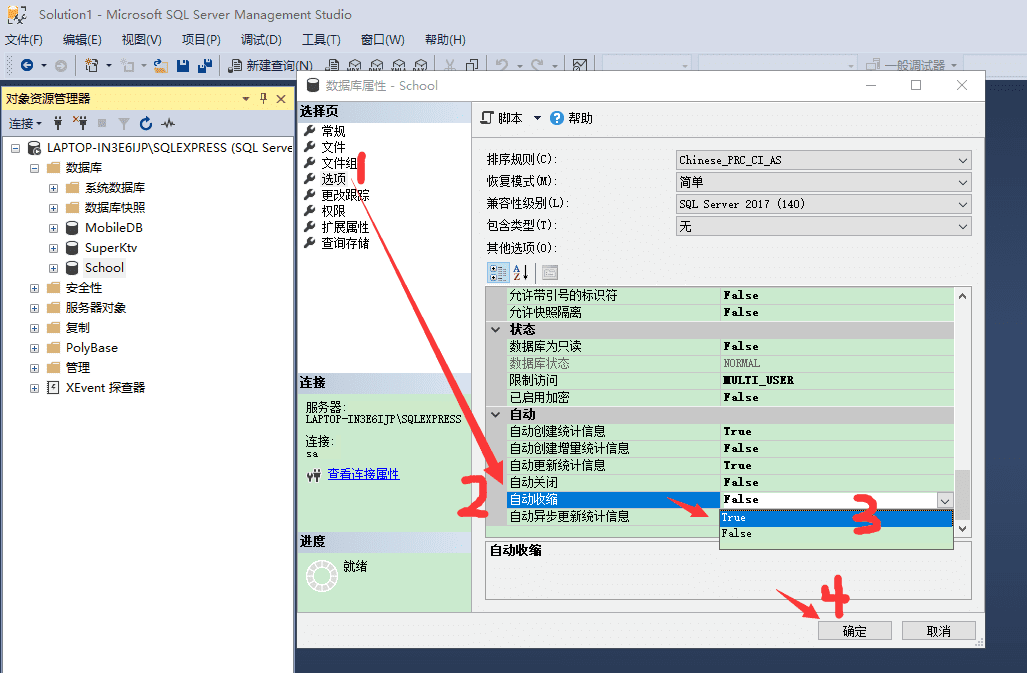Click the 确定 button
Image resolution: width=1027 pixels, height=673 pixels.
(x=854, y=631)
